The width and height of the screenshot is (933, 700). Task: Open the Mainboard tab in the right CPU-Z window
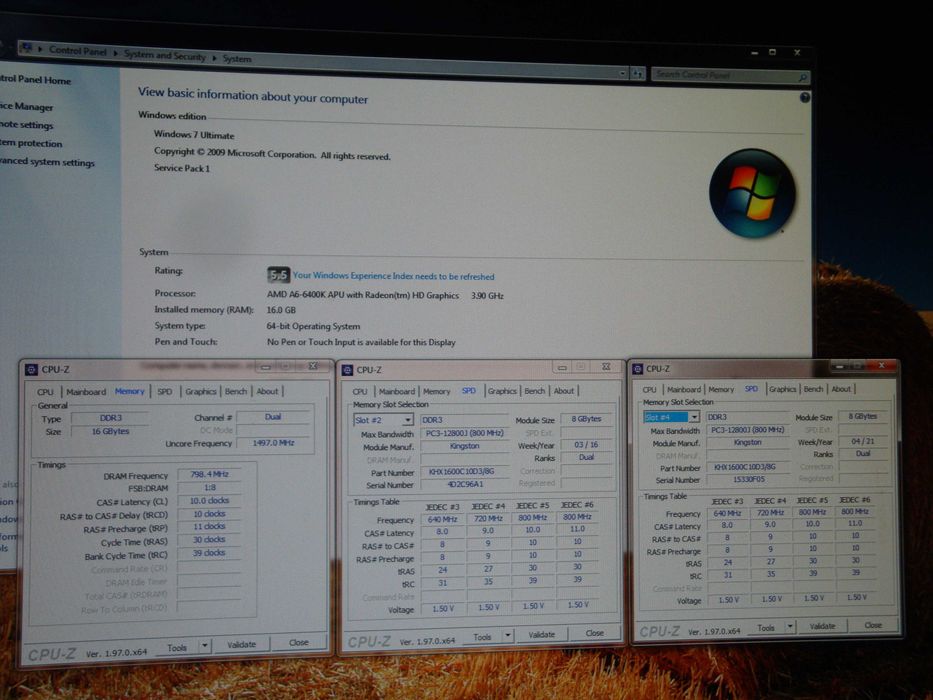point(684,389)
